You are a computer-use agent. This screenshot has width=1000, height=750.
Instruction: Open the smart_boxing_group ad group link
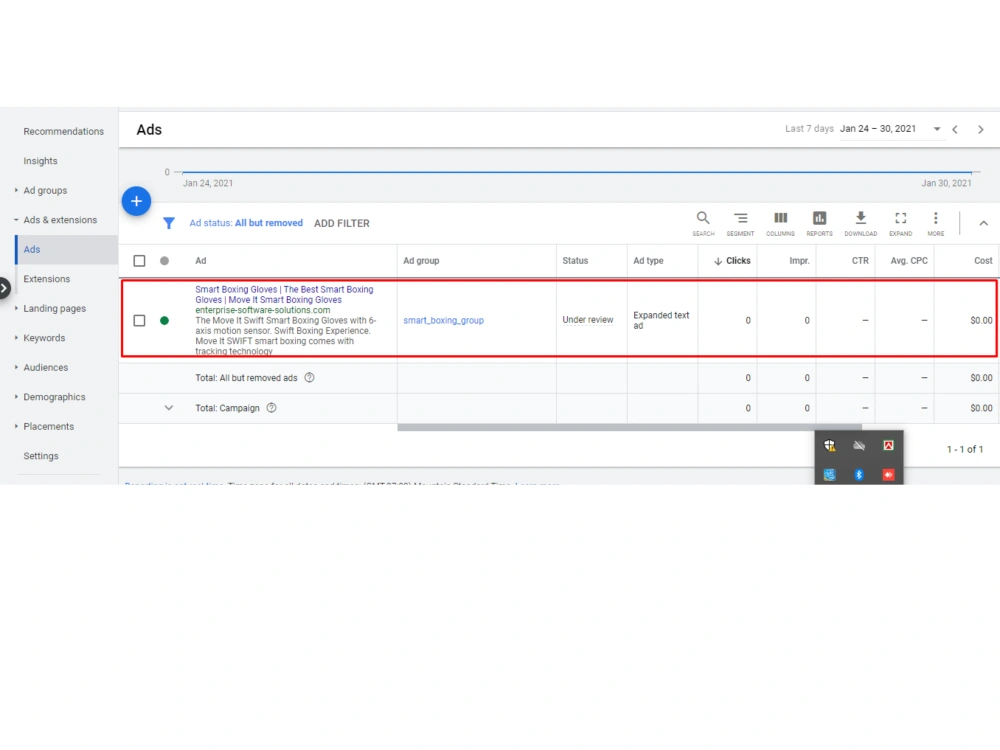[x=443, y=321]
